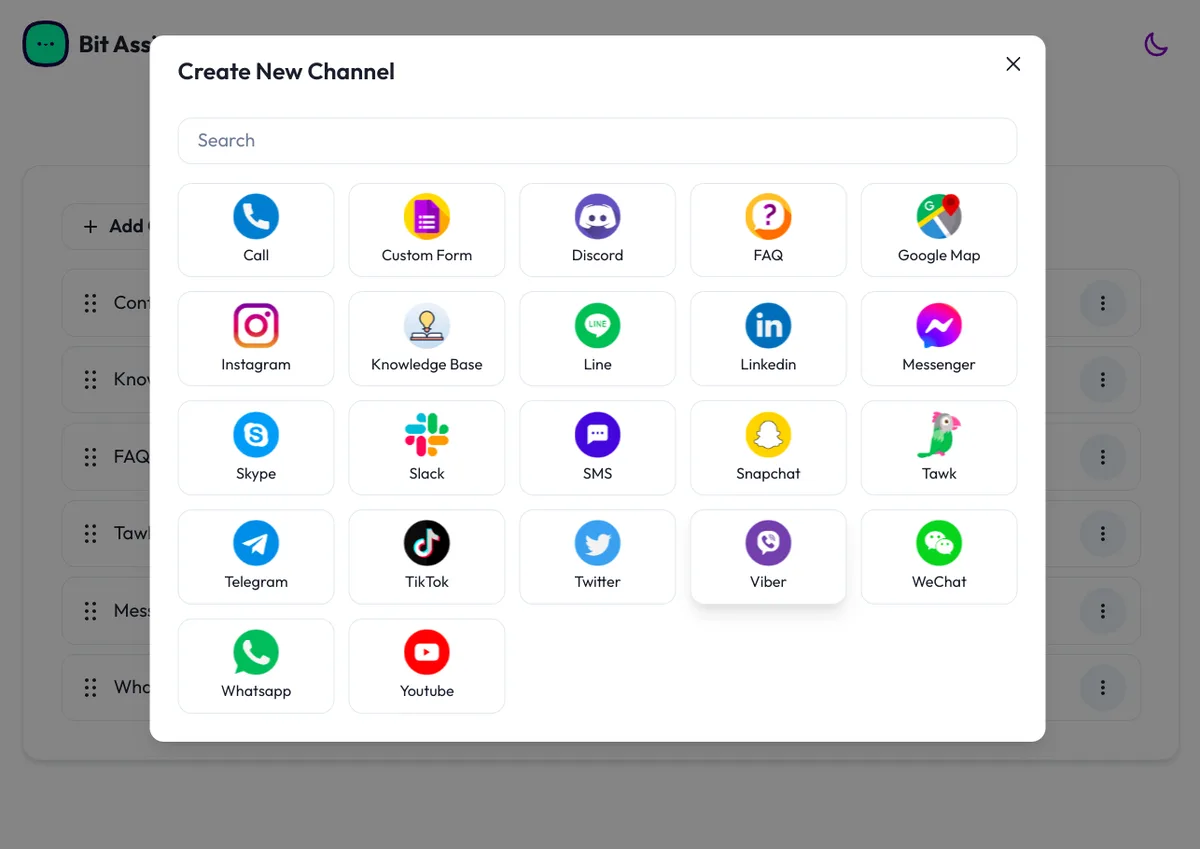Screen dimensions: 1200x849
Task: Select the Viber channel
Action: (x=768, y=557)
